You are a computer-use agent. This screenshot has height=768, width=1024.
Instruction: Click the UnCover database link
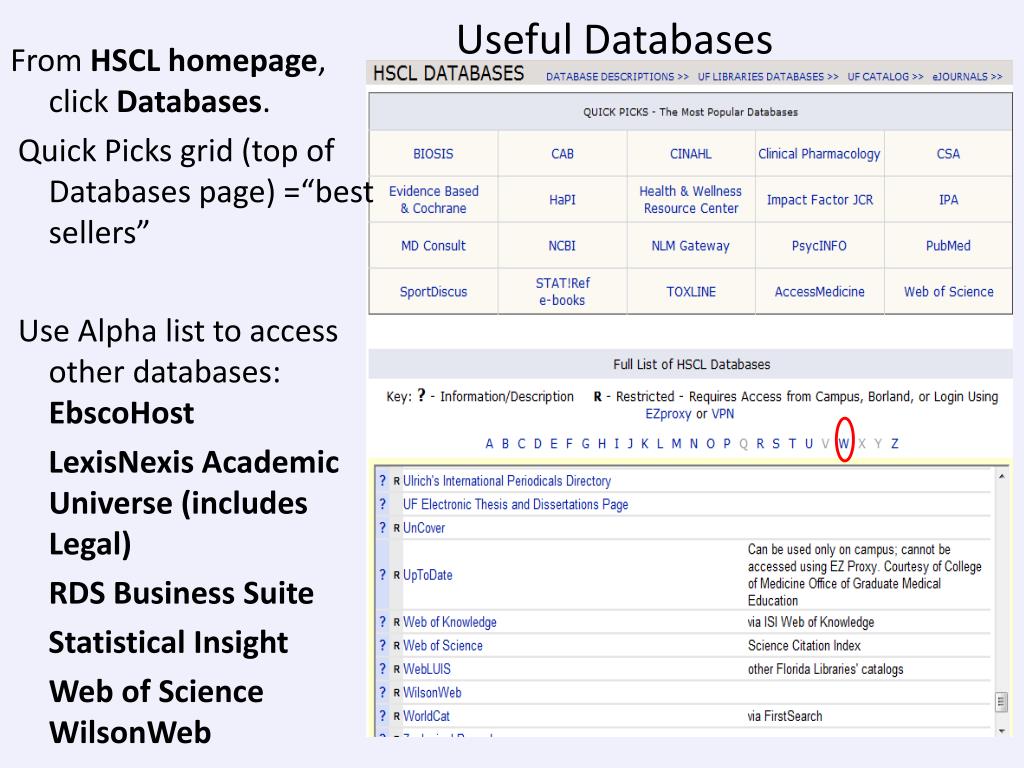pyautogui.click(x=424, y=528)
